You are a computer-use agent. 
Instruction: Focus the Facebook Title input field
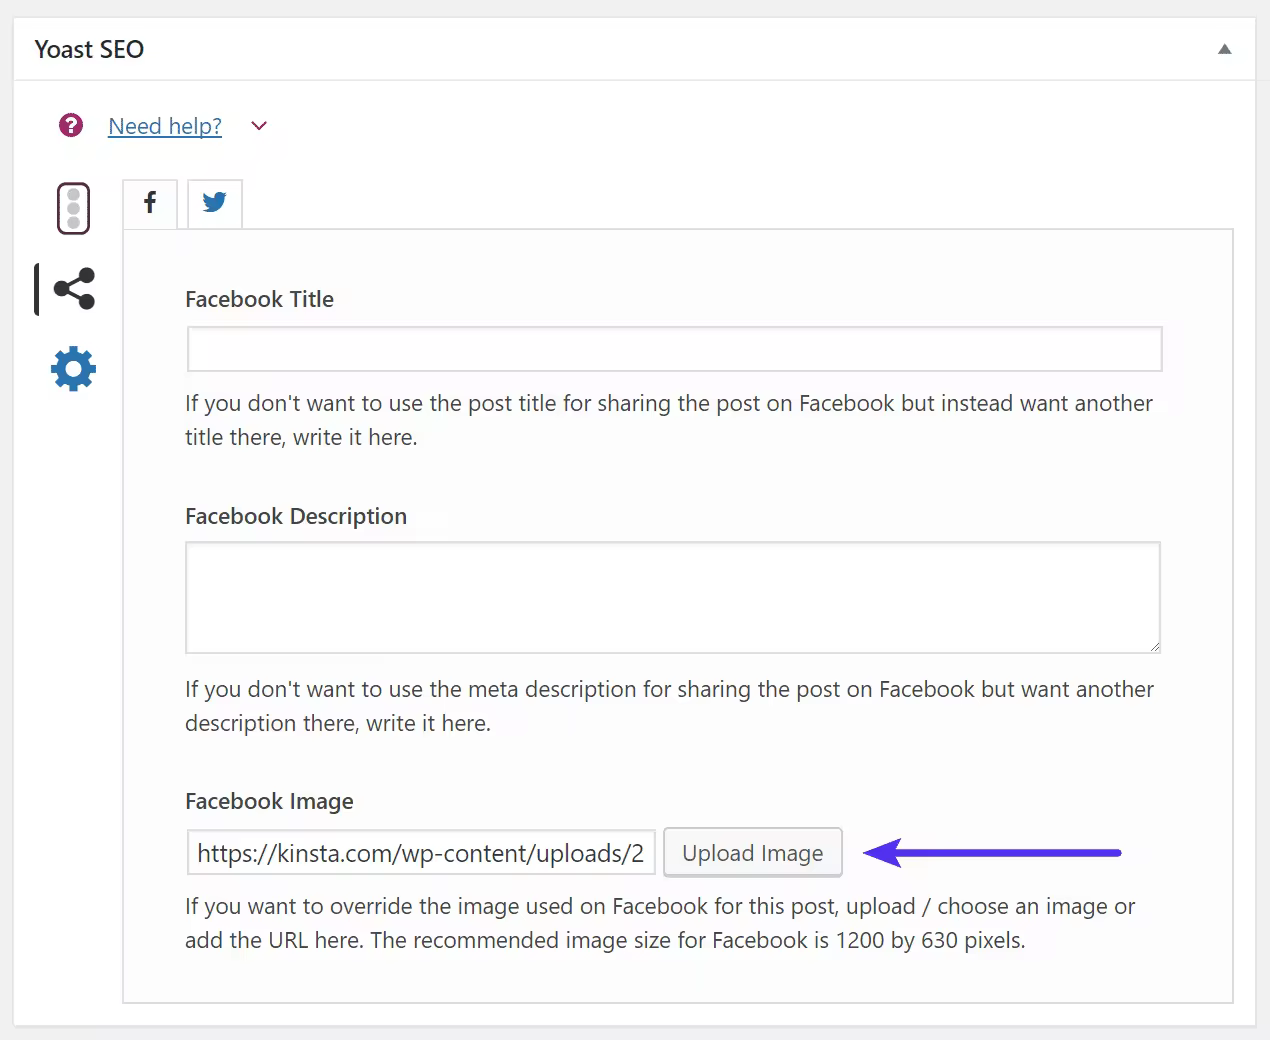point(674,349)
